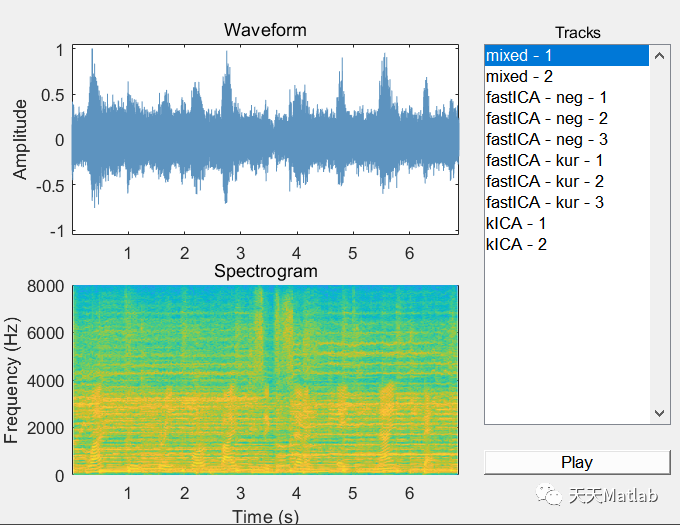Click the Play button
This screenshot has width=680, height=525.
tap(577, 462)
